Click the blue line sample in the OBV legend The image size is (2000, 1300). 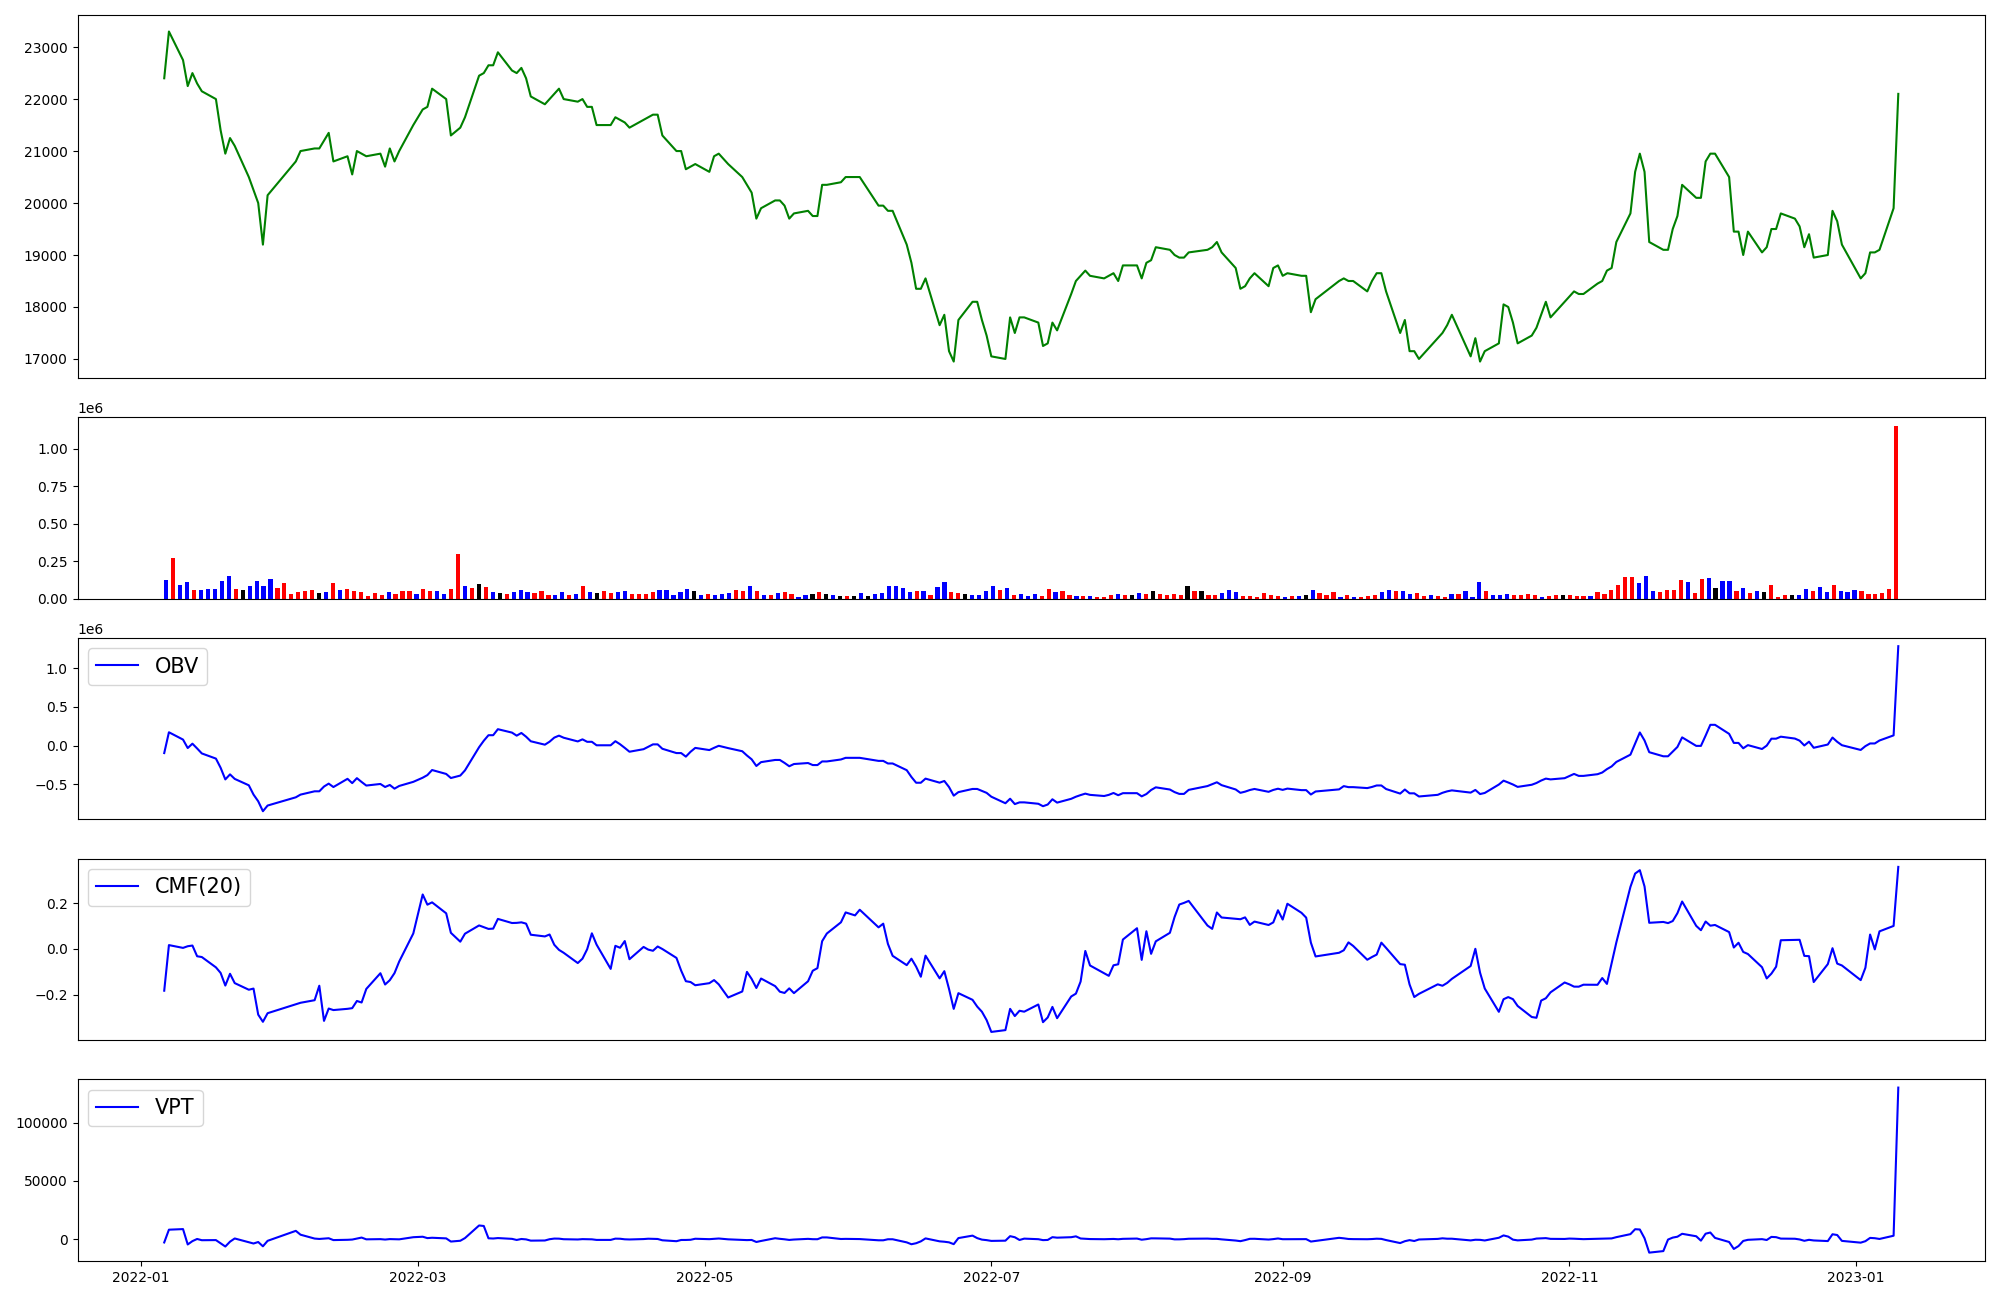[117, 666]
